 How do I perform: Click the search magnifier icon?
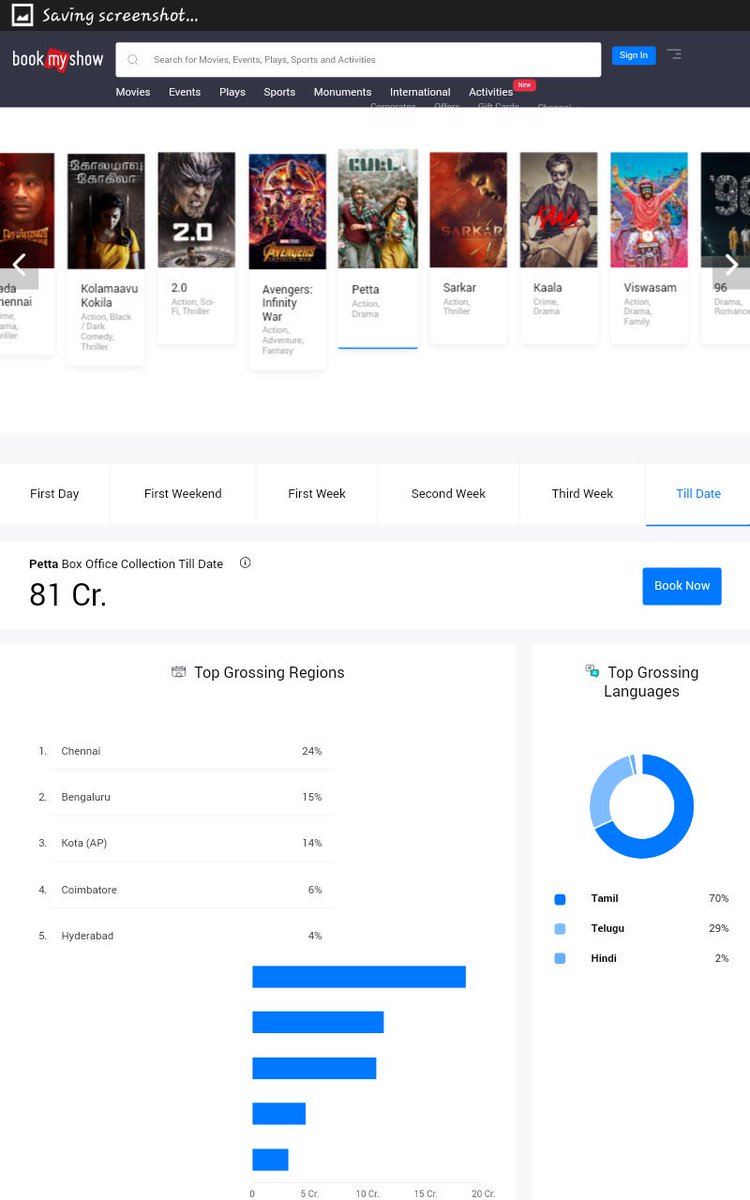(x=133, y=60)
